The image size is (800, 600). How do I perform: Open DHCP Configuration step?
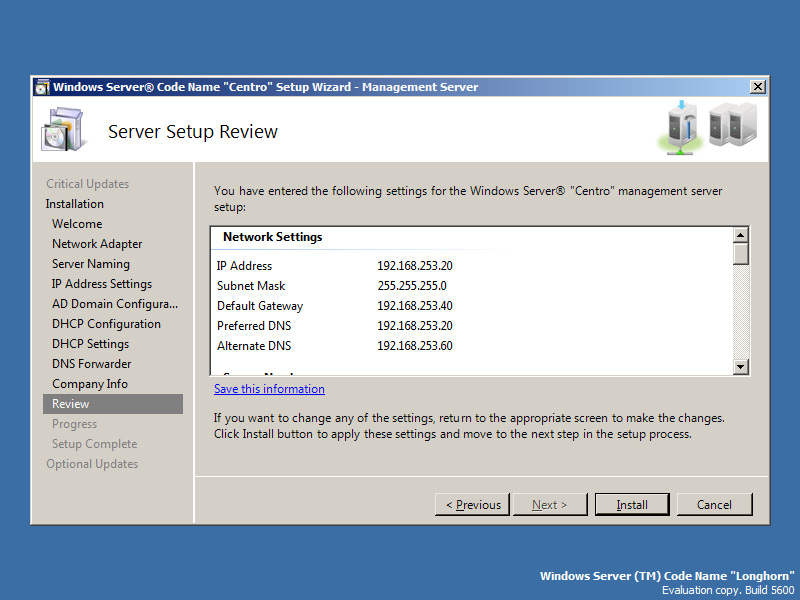(x=106, y=324)
